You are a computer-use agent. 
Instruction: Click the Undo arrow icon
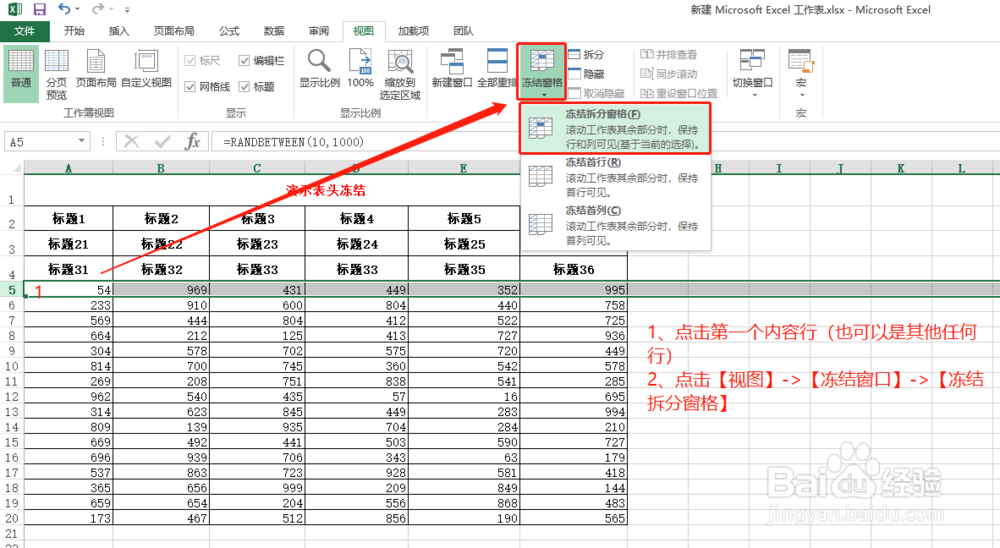tap(64, 9)
